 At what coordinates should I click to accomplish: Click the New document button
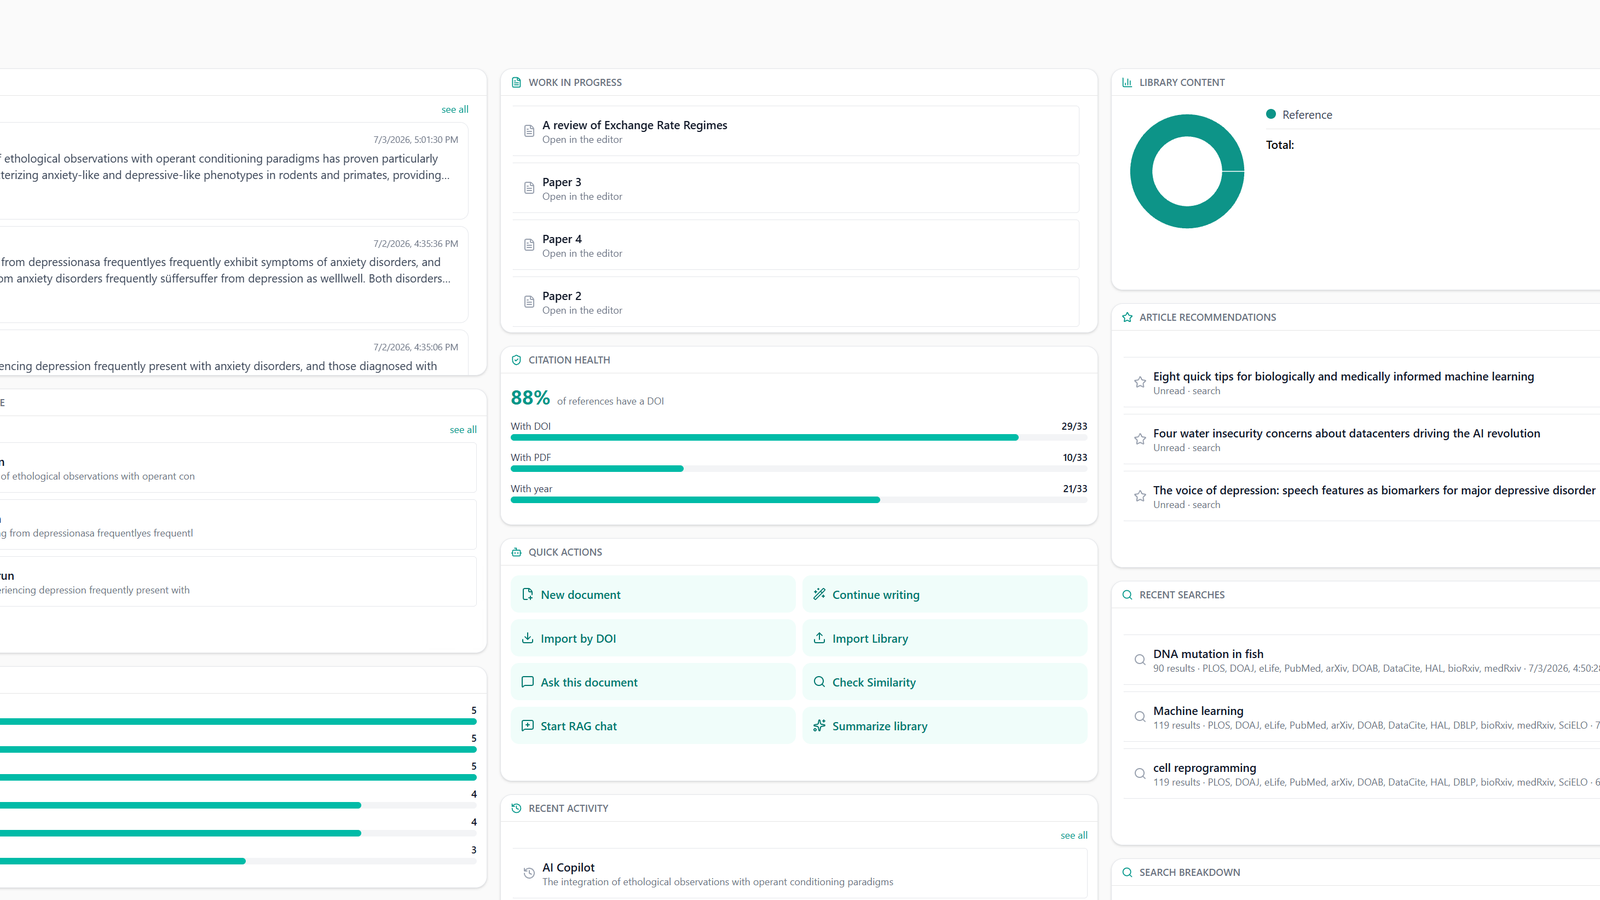pyautogui.click(x=653, y=594)
